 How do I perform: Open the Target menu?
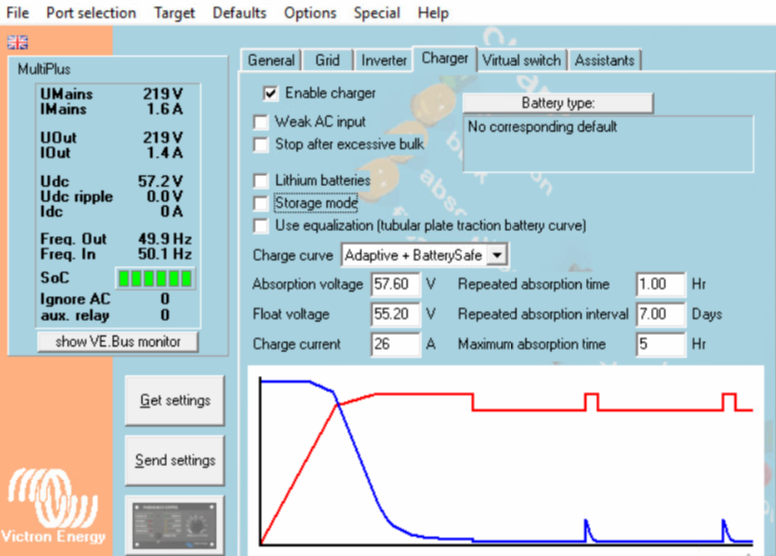point(174,12)
